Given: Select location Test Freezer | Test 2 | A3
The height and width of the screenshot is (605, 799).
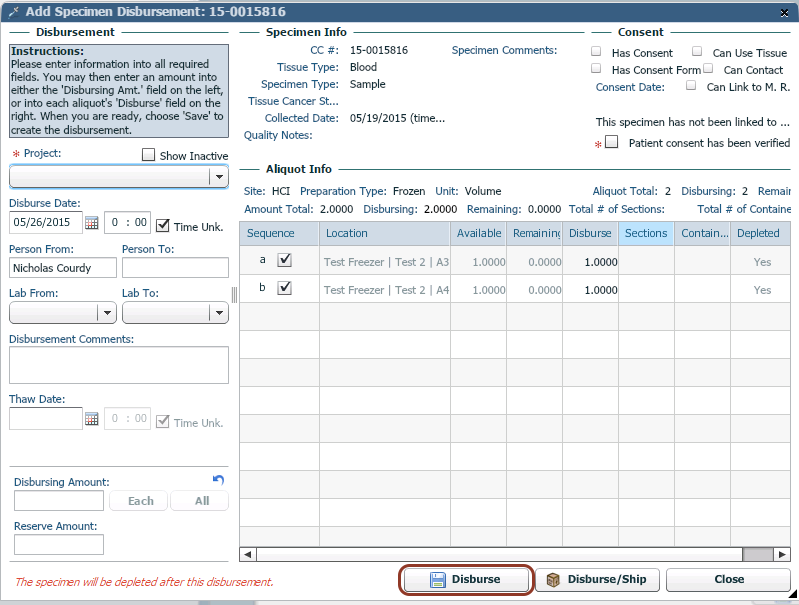Looking at the screenshot, I should point(386,262).
